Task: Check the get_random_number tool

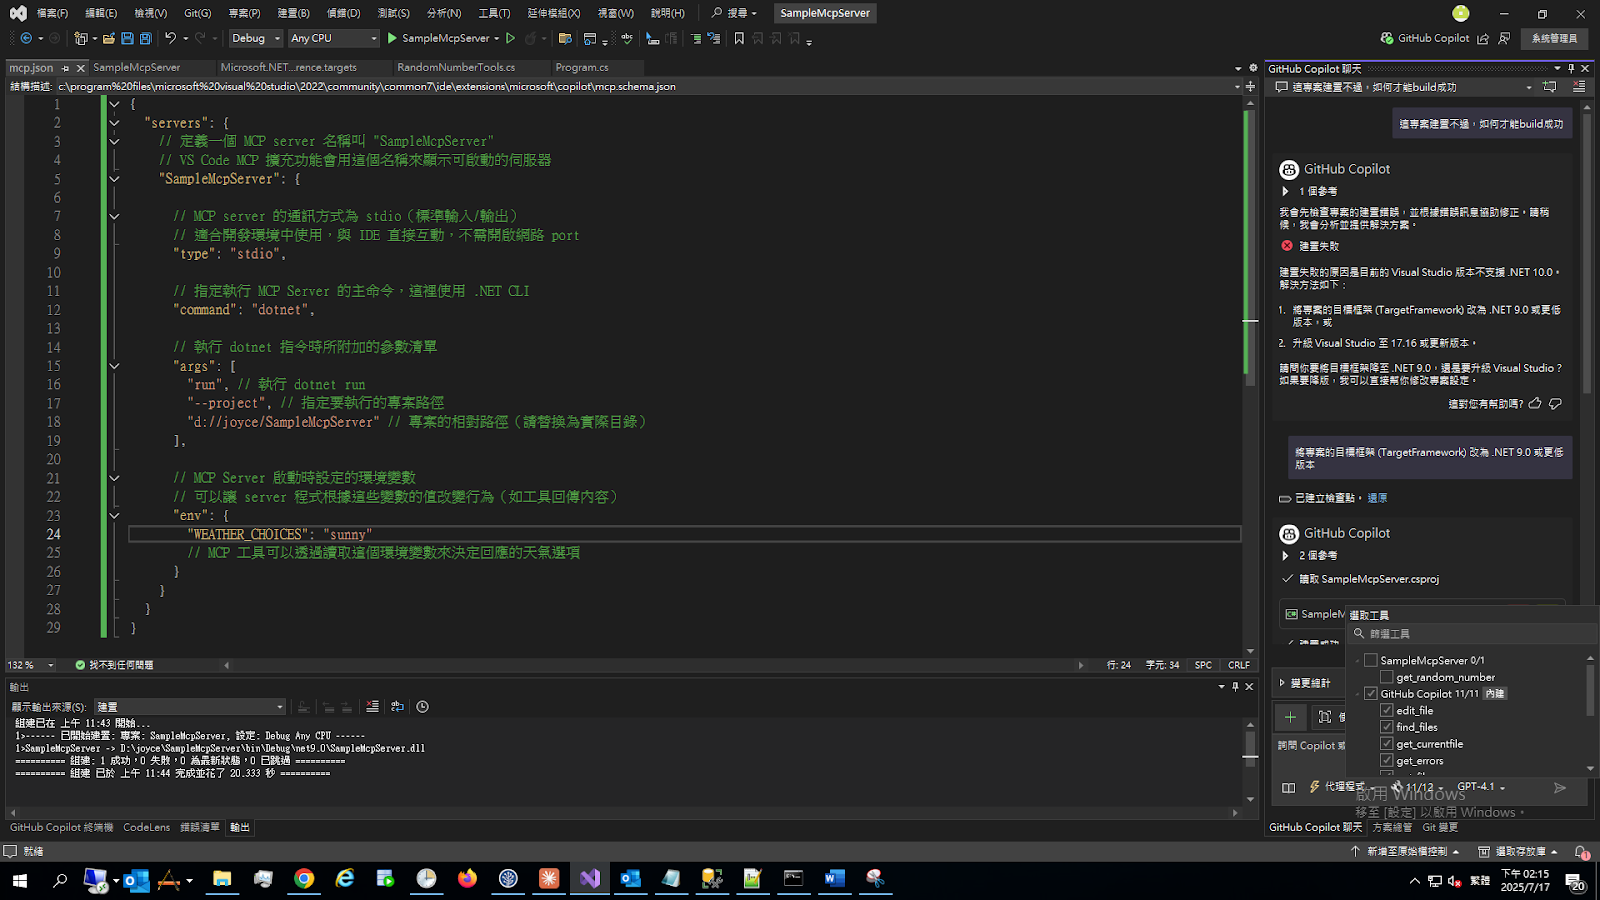Action: (x=1387, y=677)
